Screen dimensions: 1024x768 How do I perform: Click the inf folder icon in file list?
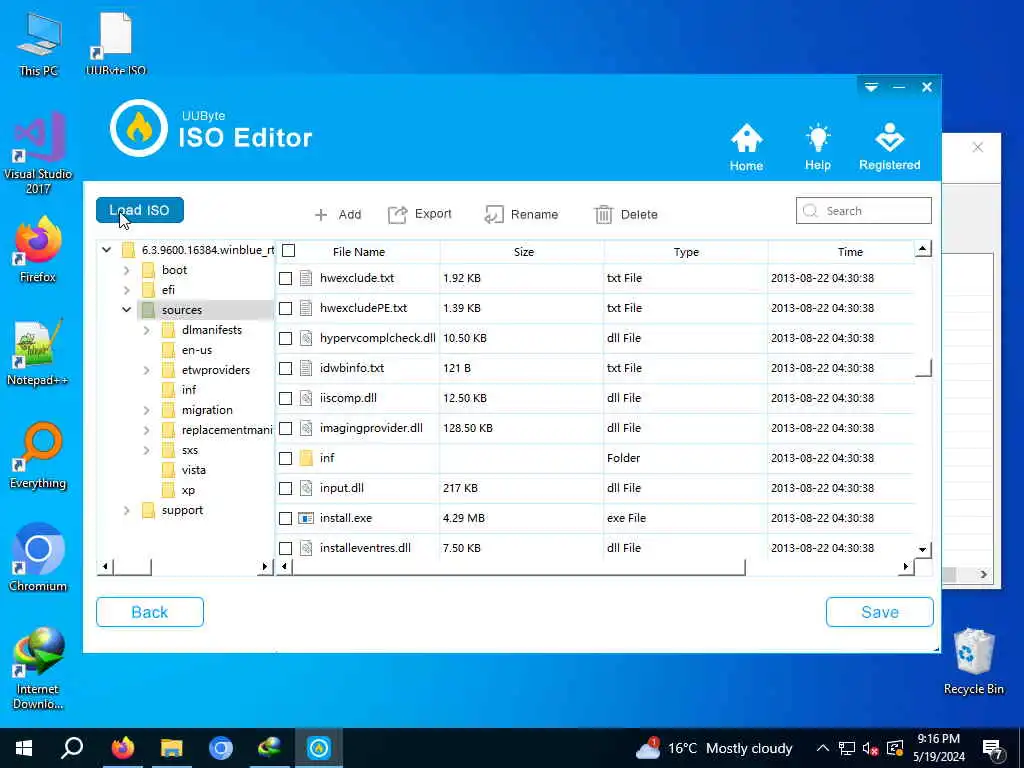[306, 458]
